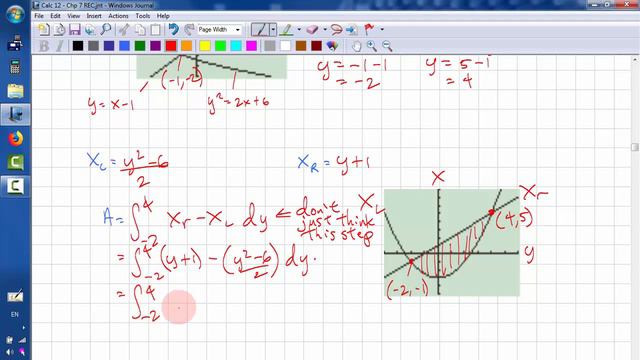Pick the brown ink color swatch
This screenshot has height=360, width=640.
(x=301, y=46)
